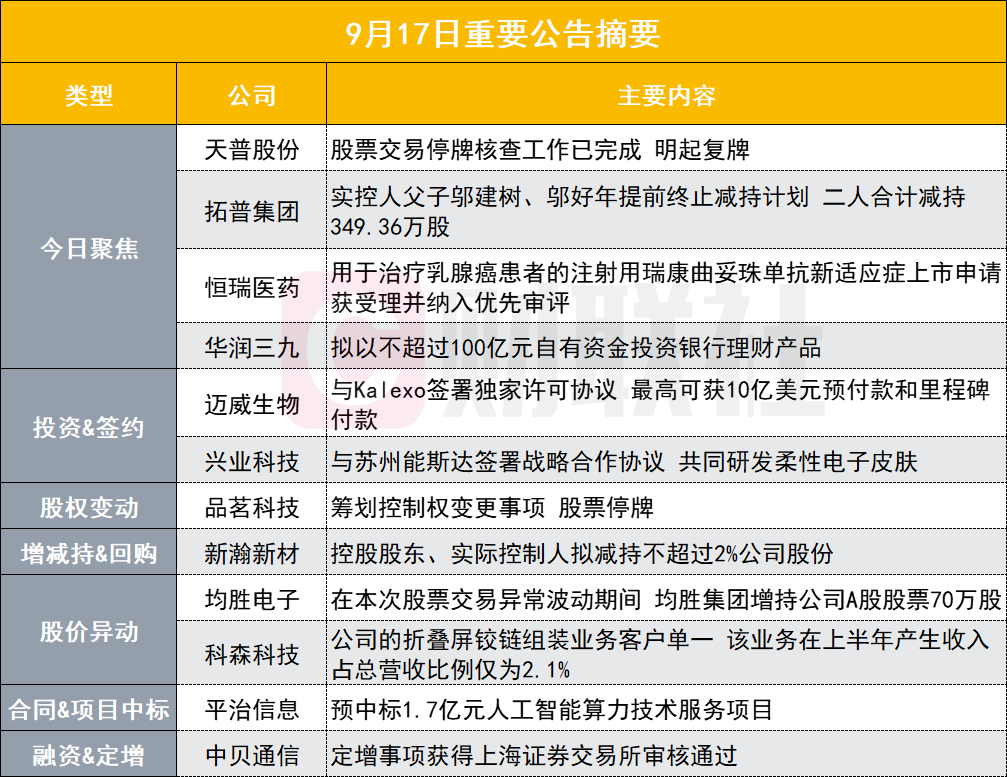Select the 投资&签约 category cell
Image resolution: width=1007 pixels, height=777 pixels.
click(88, 427)
